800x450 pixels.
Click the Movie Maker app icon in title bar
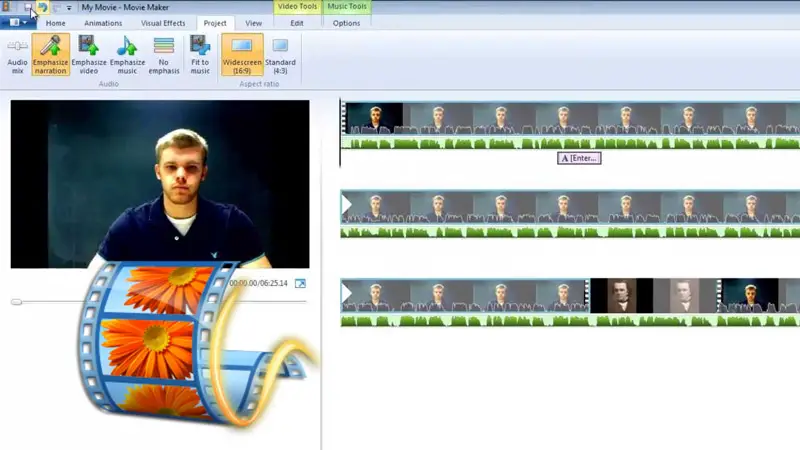[x=6, y=7]
